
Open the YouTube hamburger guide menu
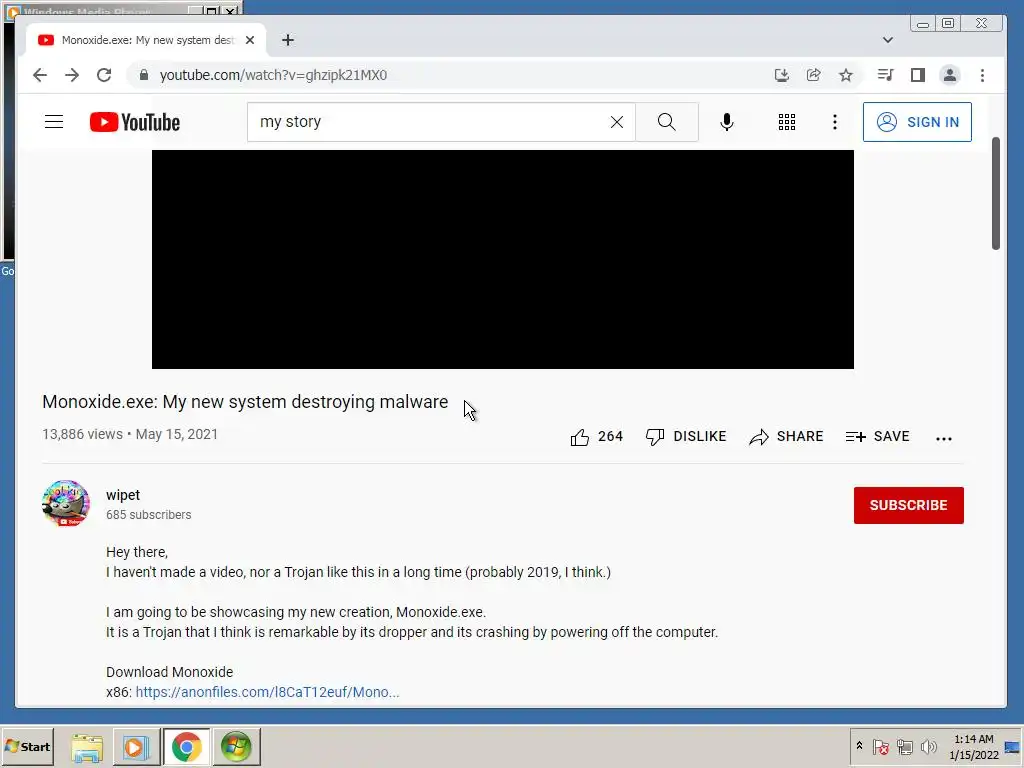click(54, 122)
